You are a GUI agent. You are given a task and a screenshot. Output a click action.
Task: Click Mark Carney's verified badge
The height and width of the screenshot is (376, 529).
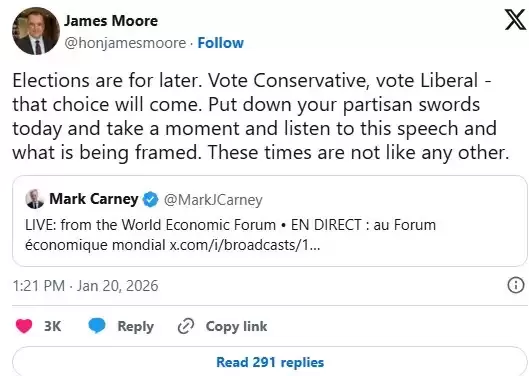(150, 199)
